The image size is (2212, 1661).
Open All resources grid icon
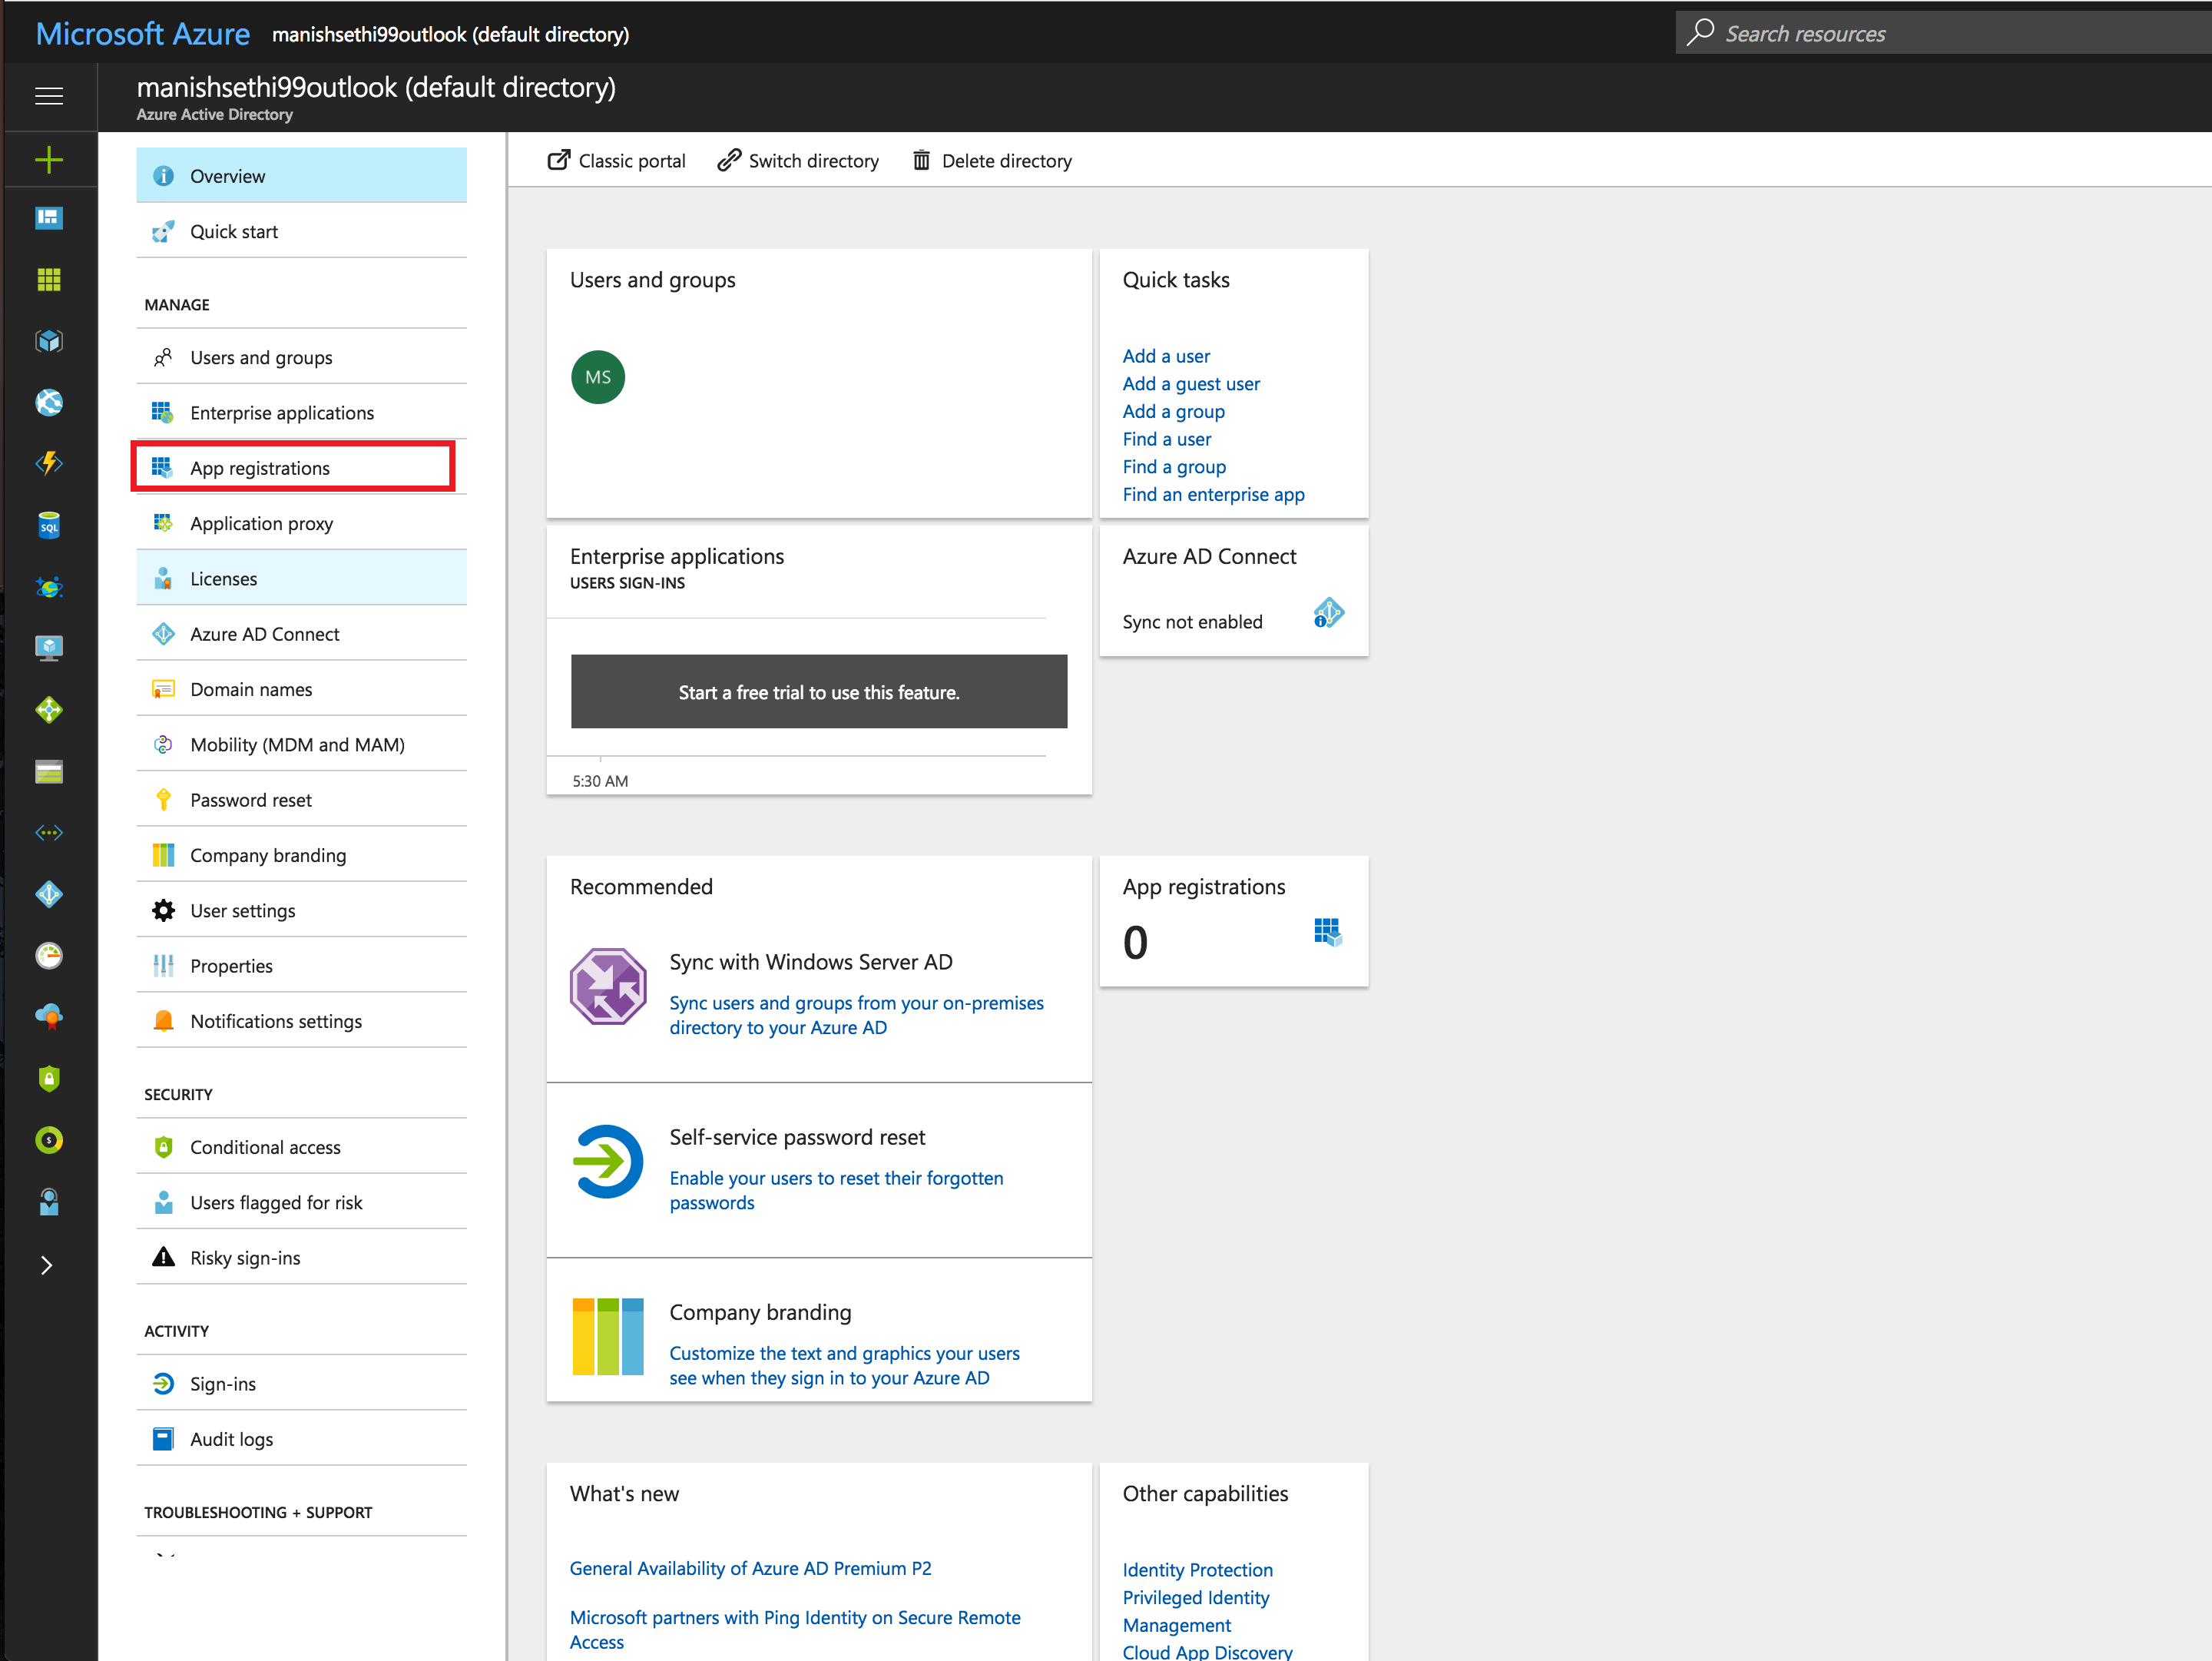pos(48,280)
